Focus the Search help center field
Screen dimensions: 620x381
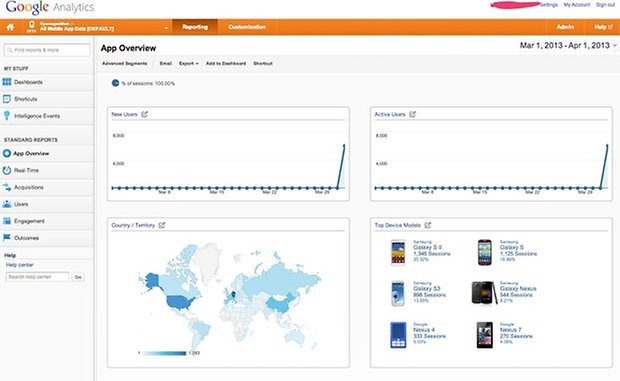(x=38, y=277)
